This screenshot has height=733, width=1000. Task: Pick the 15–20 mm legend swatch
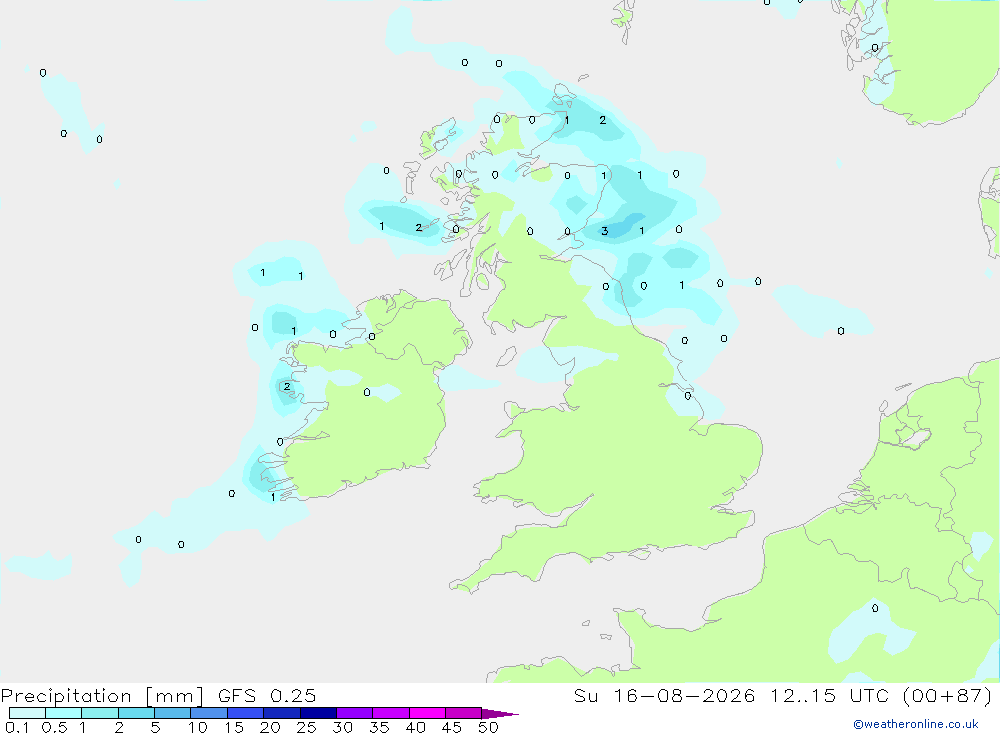246,713
